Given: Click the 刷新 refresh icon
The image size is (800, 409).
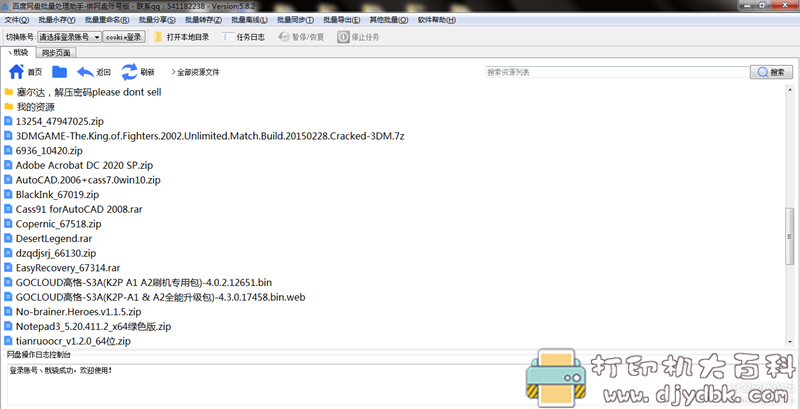Looking at the screenshot, I should (x=130, y=72).
